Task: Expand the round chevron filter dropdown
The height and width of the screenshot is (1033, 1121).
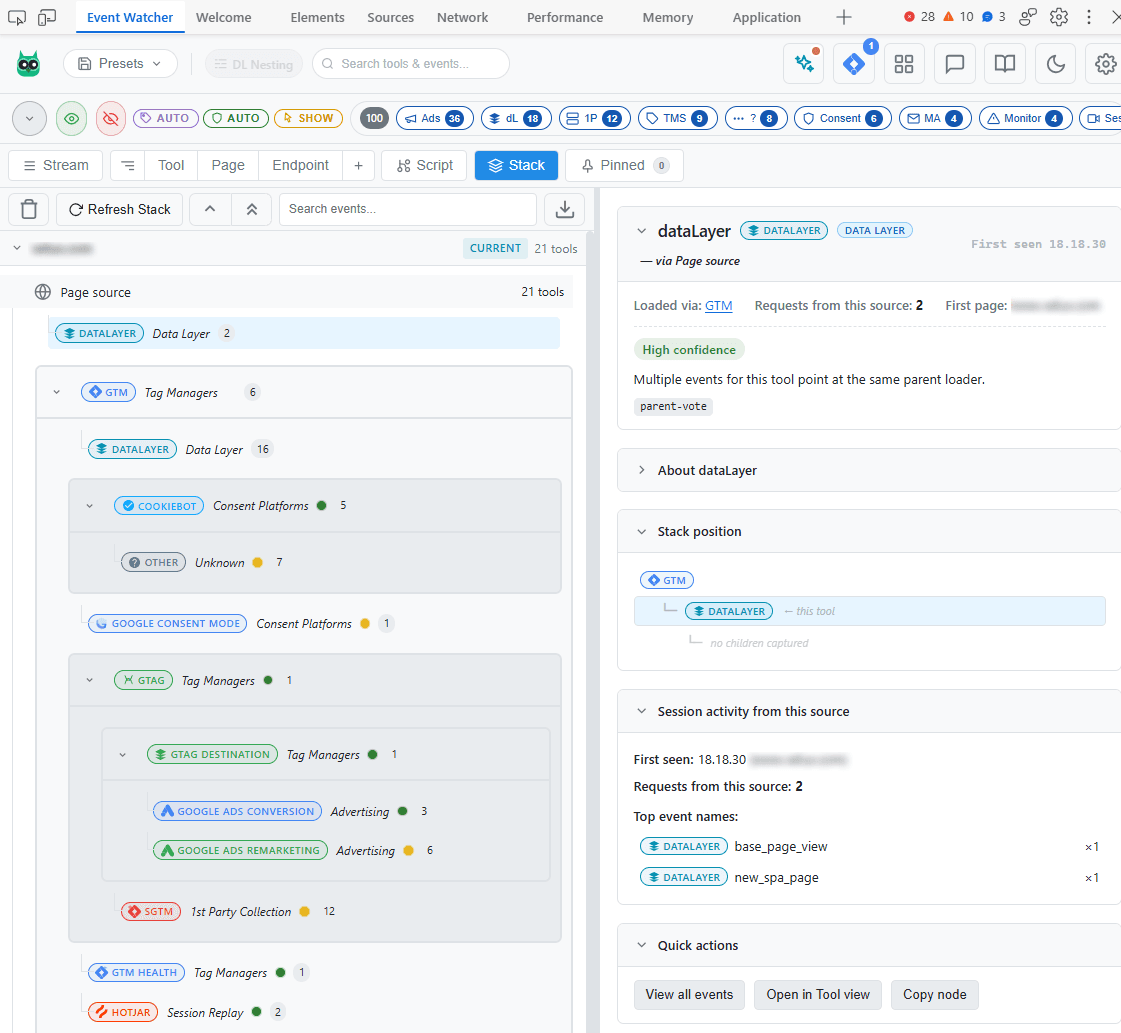Action: 29,119
